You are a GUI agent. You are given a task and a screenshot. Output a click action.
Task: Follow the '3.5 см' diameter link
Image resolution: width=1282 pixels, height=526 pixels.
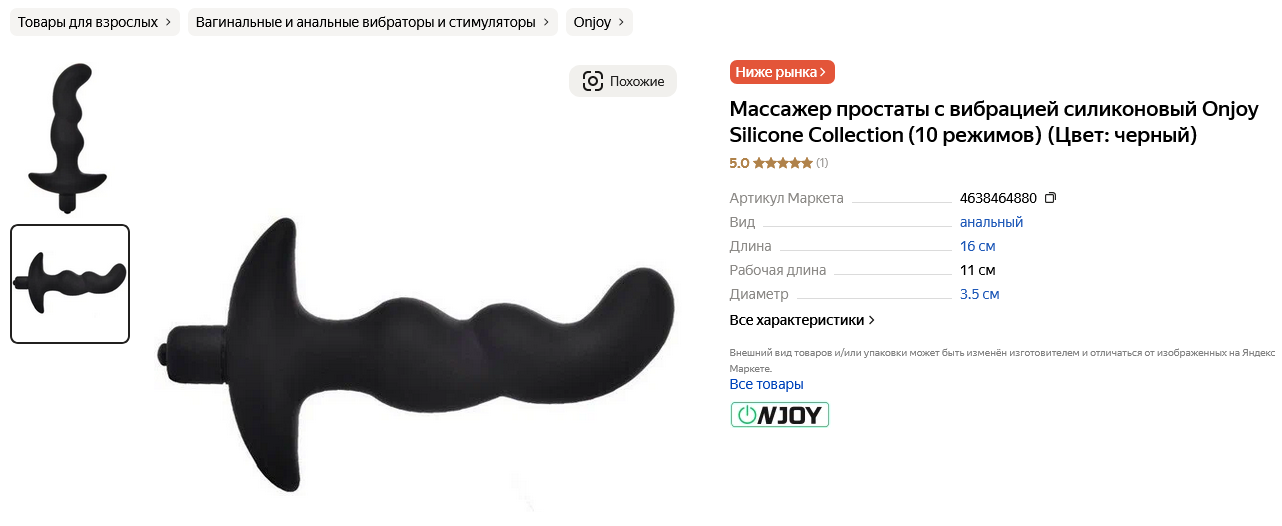coord(979,294)
